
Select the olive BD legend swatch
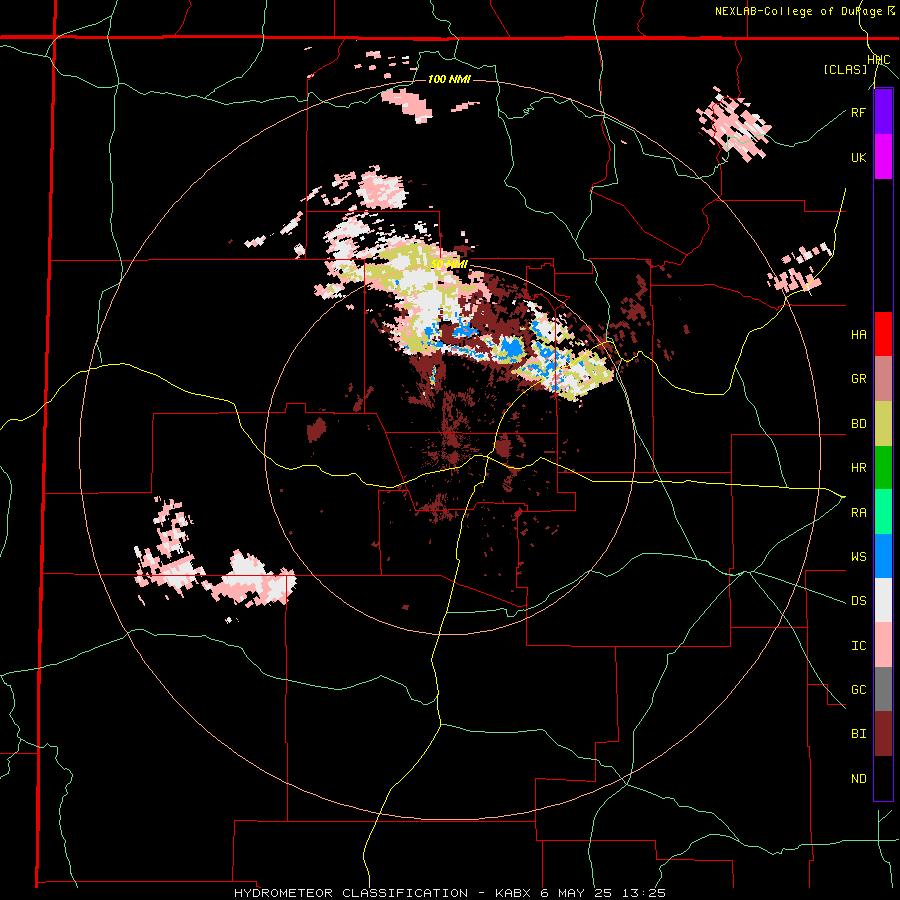pyautogui.click(x=883, y=423)
